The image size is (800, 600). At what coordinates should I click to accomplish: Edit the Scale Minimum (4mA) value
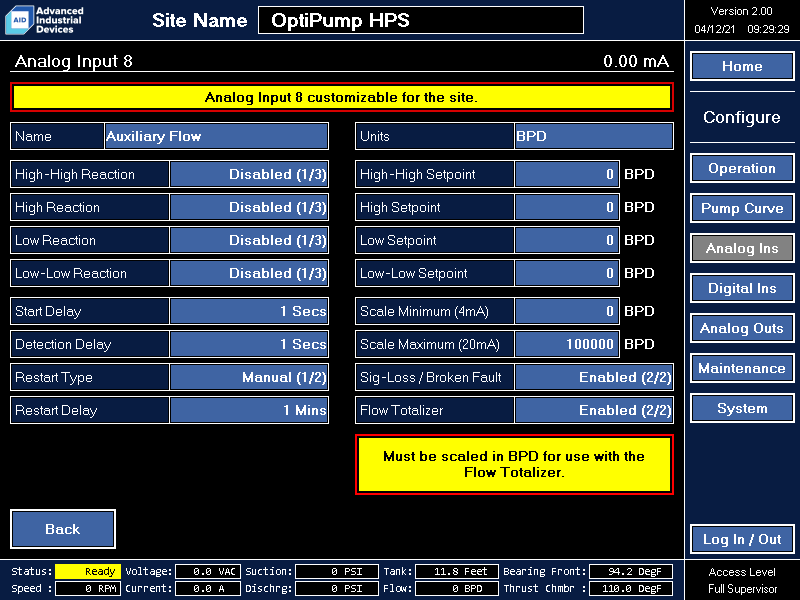pyautogui.click(x=567, y=311)
